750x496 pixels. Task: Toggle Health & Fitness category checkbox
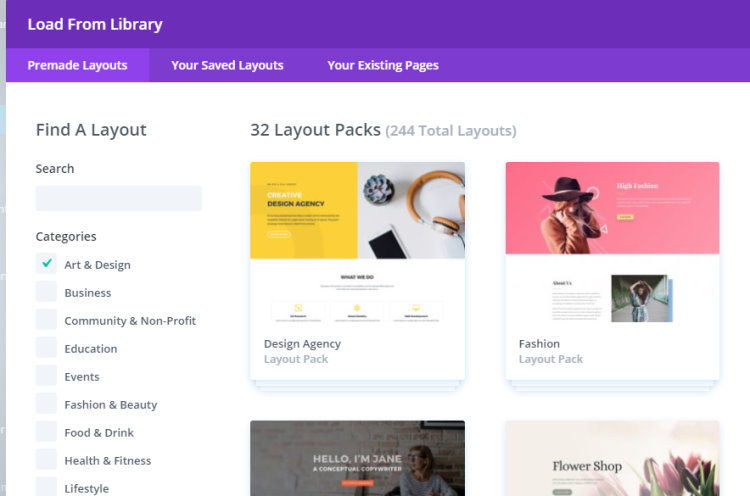(x=46, y=459)
